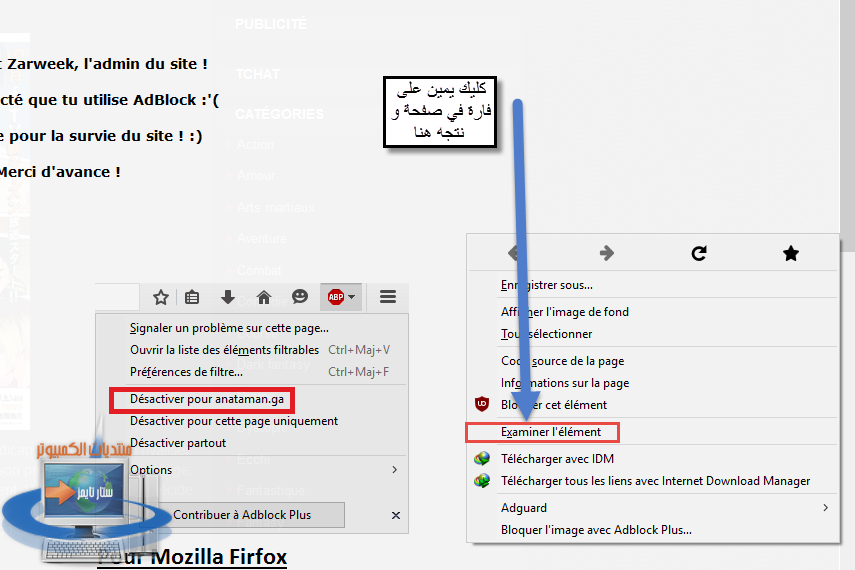Click the smiley chat icon in toolbar
This screenshot has width=855, height=570.
coord(300,296)
